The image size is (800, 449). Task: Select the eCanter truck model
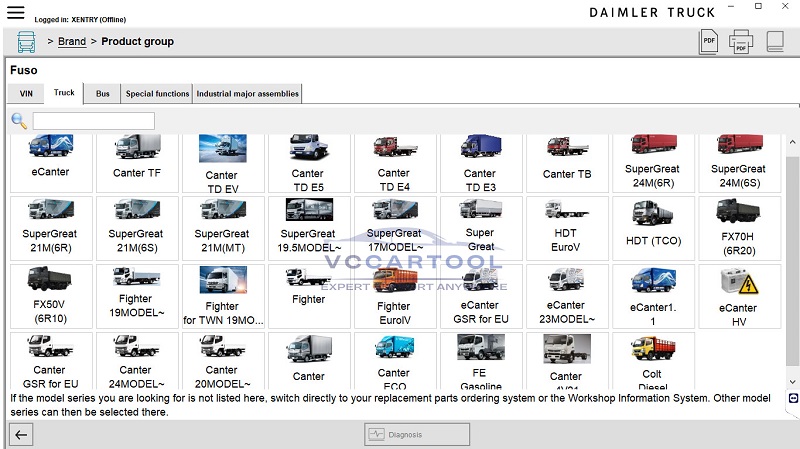[x=51, y=163]
